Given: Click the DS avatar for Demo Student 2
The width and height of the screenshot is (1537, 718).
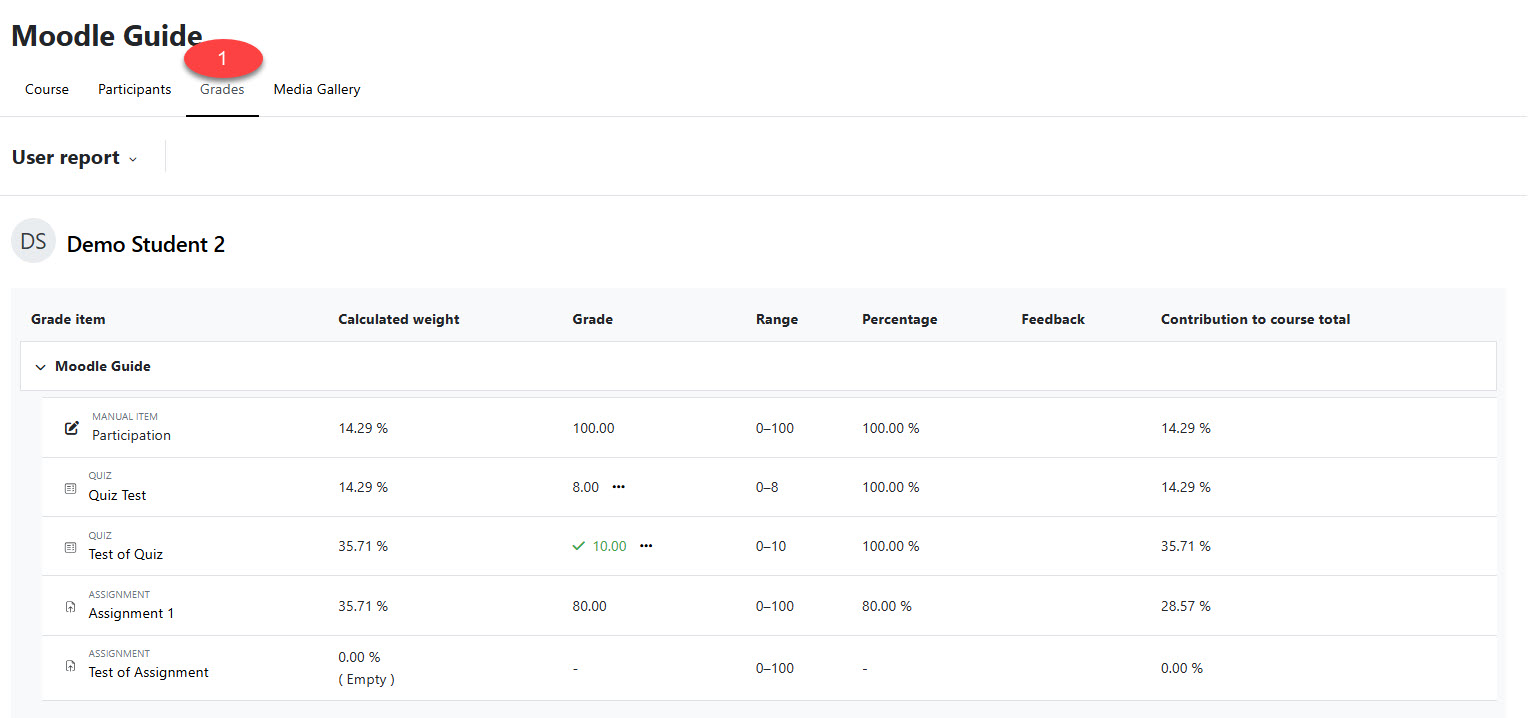Looking at the screenshot, I should pyautogui.click(x=33, y=242).
